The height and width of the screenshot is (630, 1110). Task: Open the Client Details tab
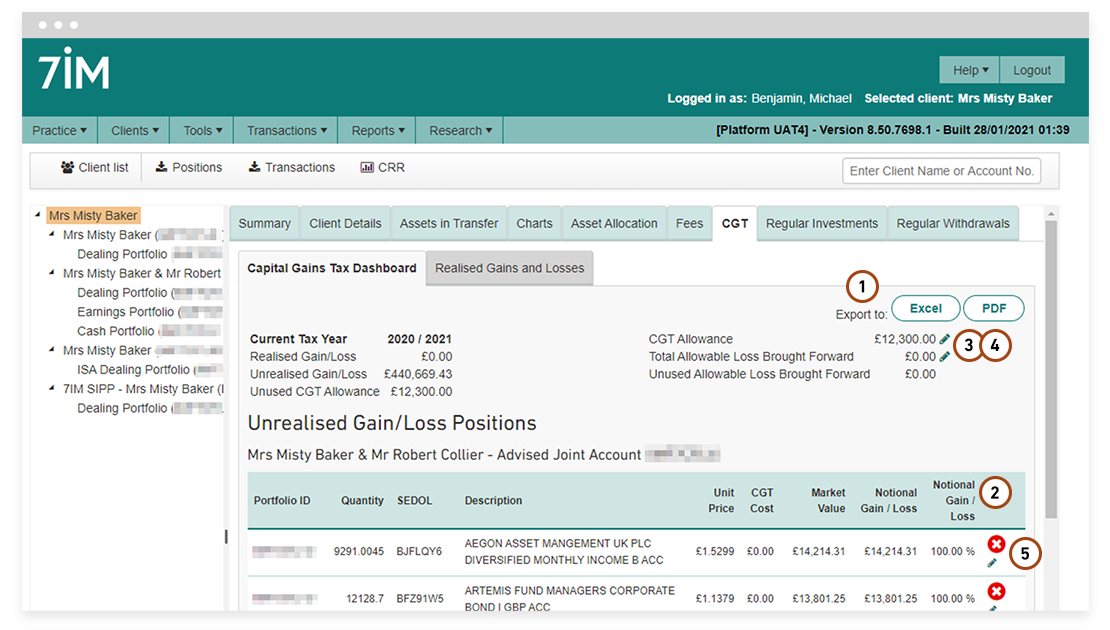tap(345, 224)
